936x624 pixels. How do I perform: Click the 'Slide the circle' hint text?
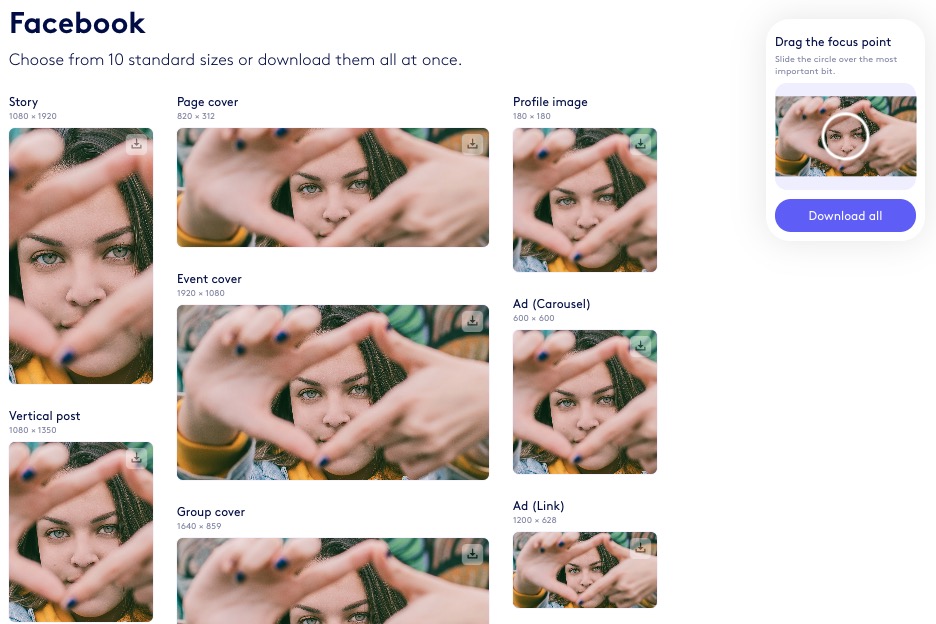point(836,65)
